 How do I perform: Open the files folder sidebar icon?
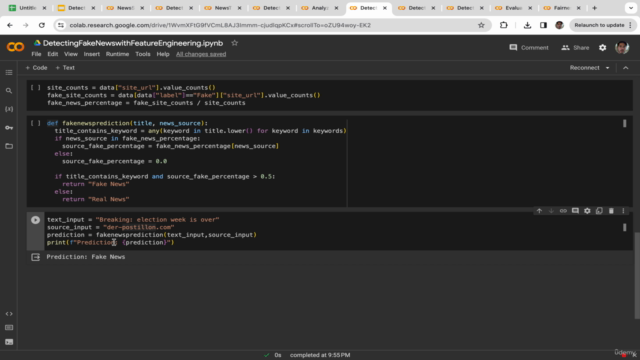9,146
